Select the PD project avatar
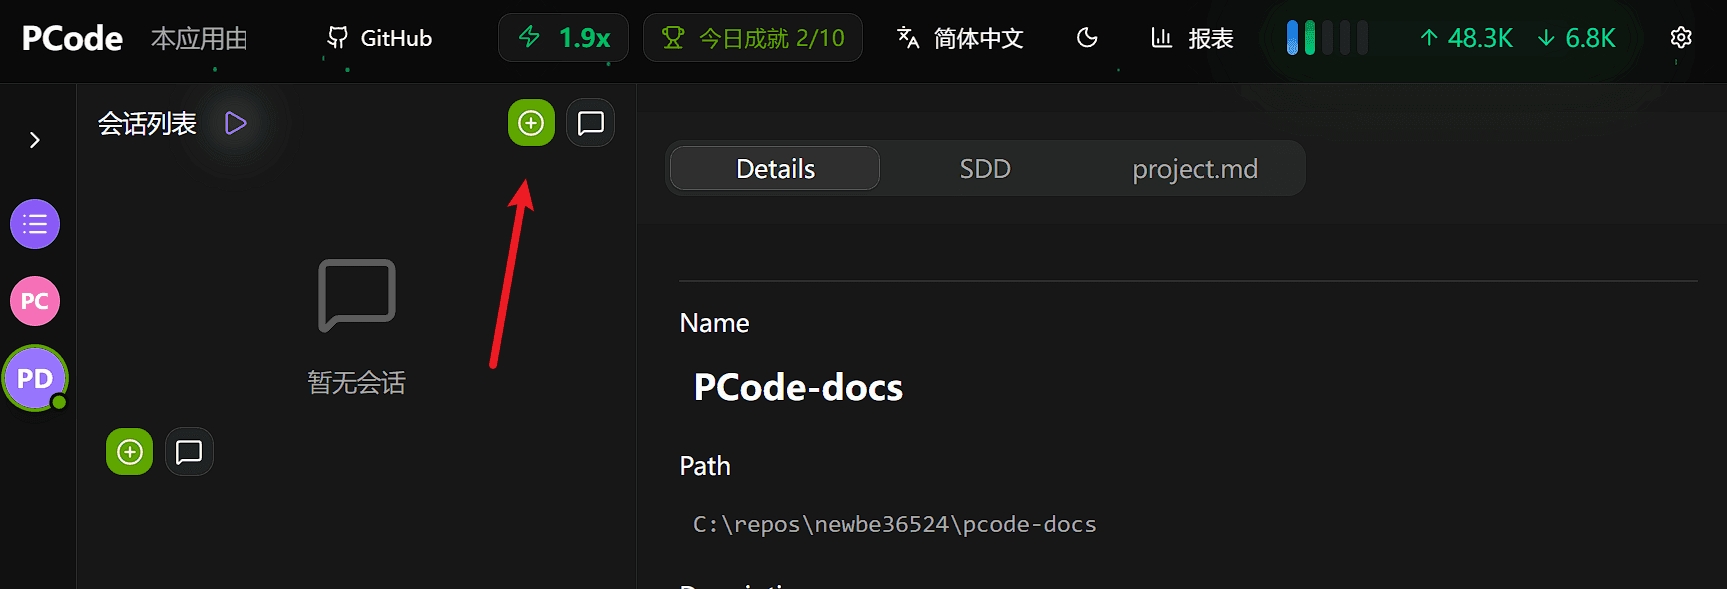1727x589 pixels. point(35,379)
